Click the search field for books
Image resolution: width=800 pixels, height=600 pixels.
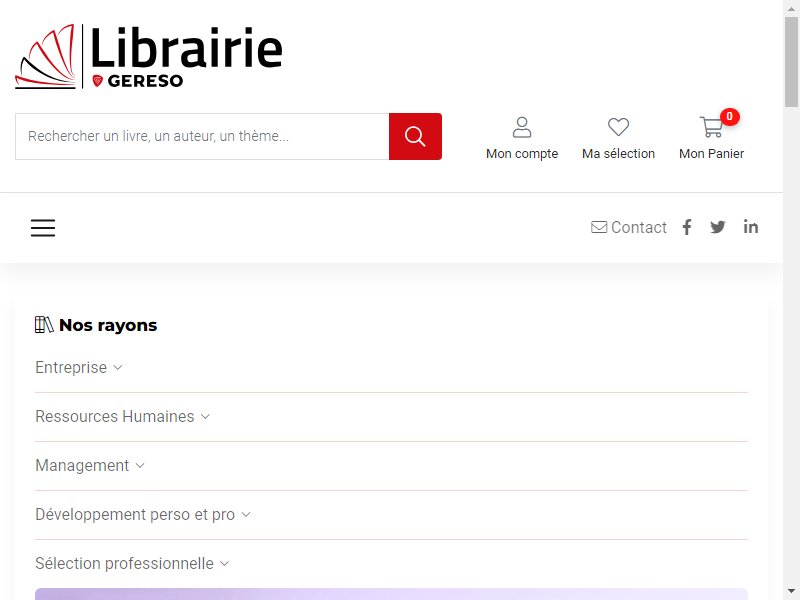pyautogui.click(x=202, y=136)
